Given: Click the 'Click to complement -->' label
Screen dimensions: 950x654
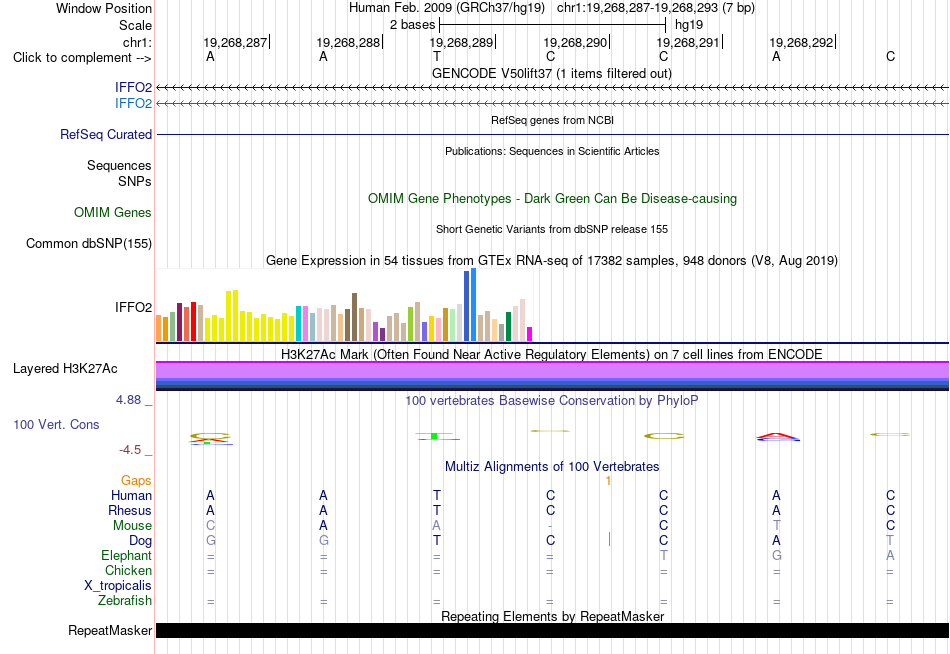Looking at the screenshot, I should point(82,58).
